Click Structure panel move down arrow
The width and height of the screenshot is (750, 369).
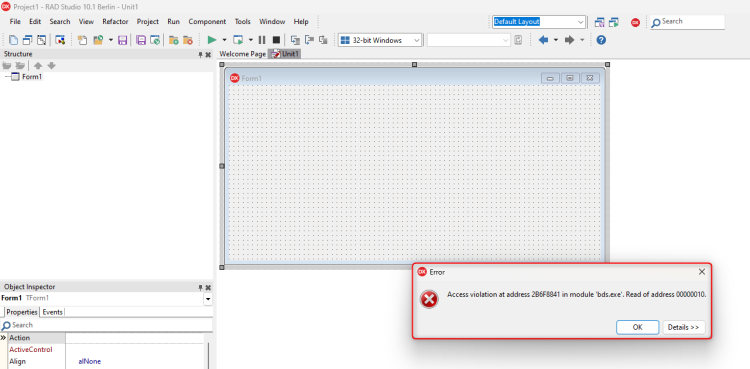tap(51, 66)
